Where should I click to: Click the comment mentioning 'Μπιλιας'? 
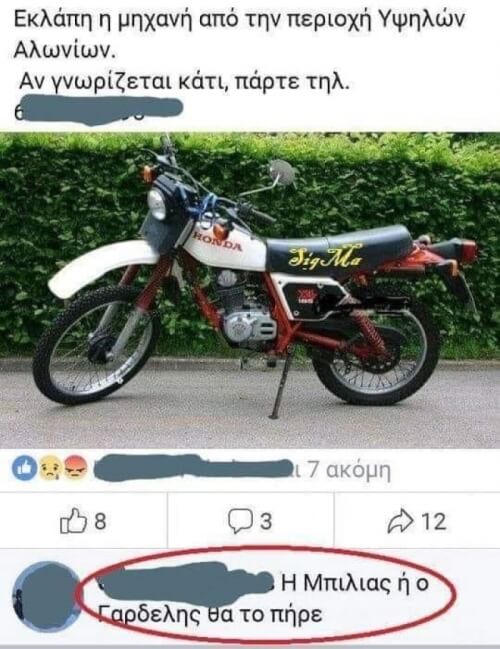point(263,599)
